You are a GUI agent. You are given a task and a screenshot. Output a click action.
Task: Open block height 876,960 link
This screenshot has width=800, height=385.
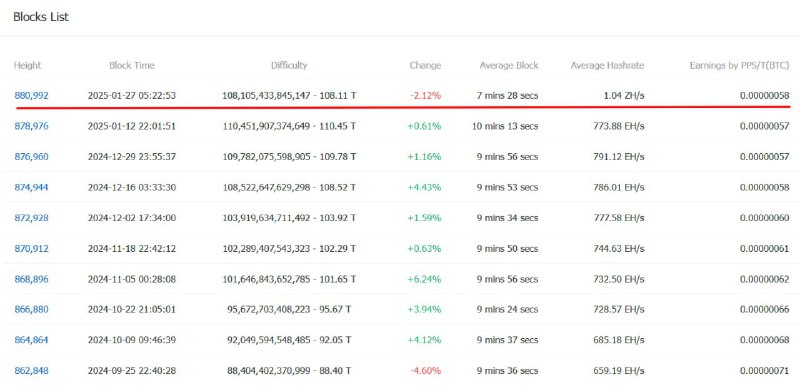(31, 157)
